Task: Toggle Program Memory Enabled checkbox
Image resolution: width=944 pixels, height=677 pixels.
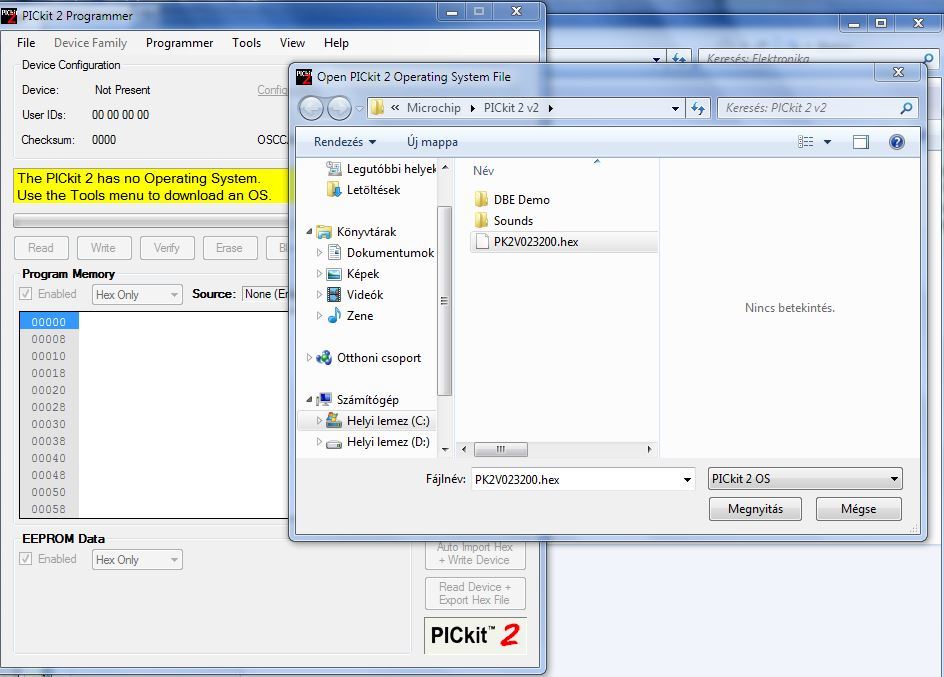Action: [25, 294]
